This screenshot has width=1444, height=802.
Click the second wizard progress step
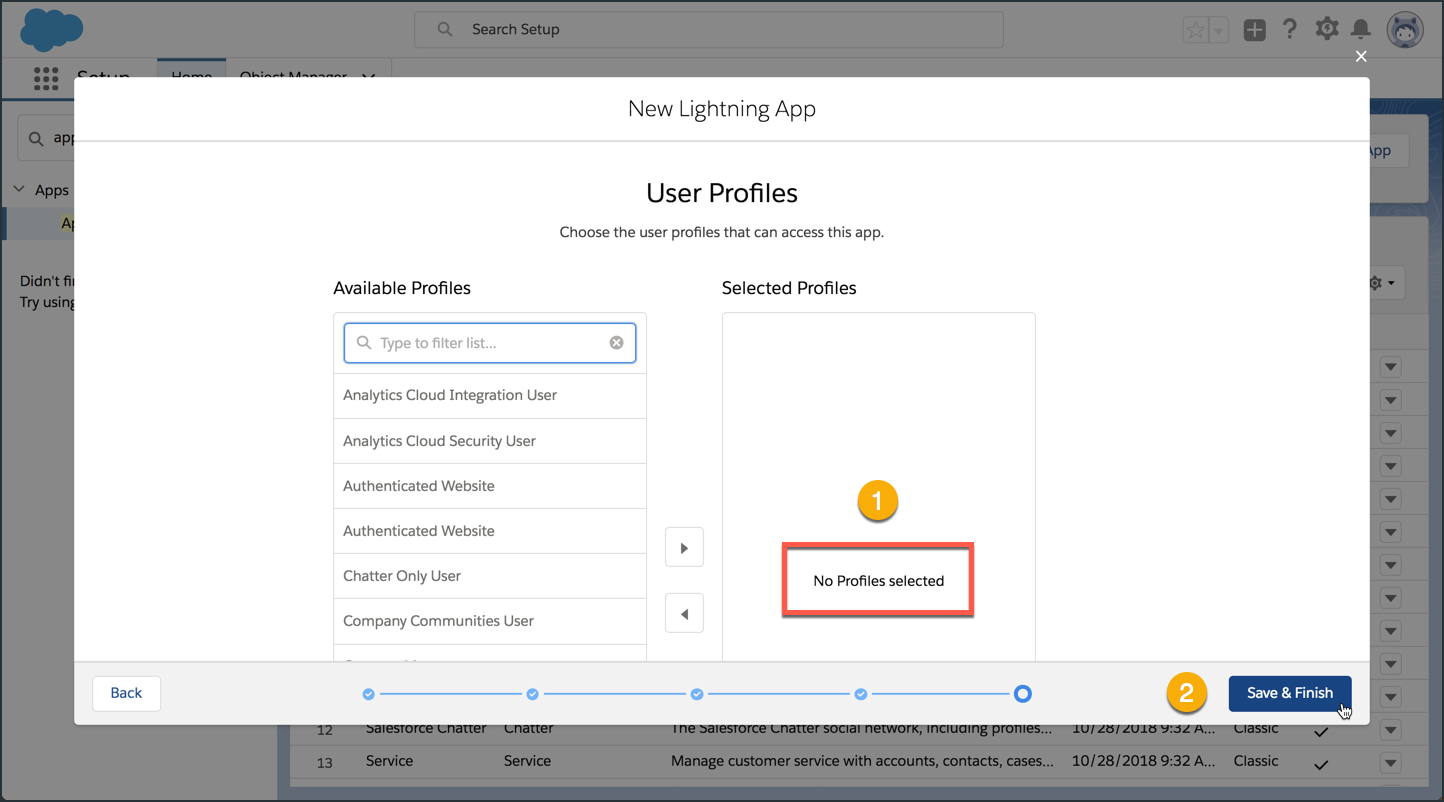click(533, 694)
